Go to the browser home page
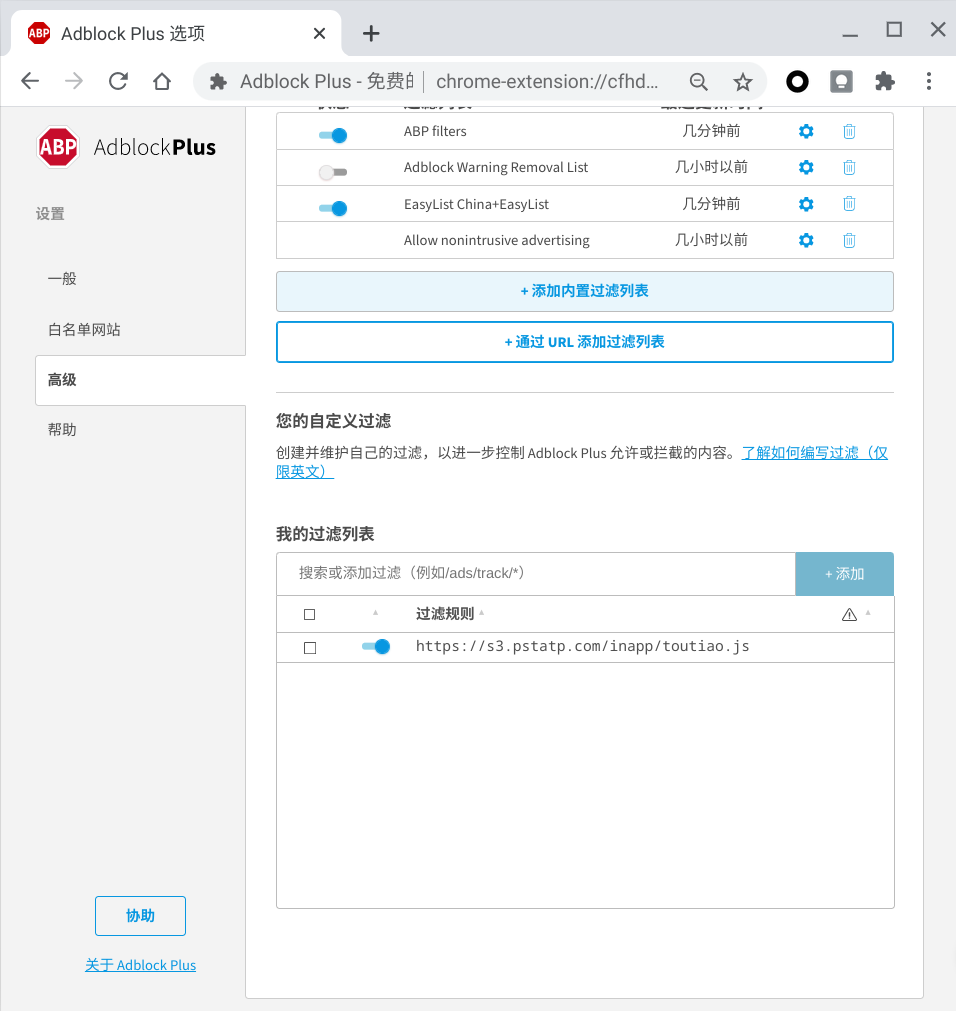This screenshot has width=956, height=1011. 162,81
